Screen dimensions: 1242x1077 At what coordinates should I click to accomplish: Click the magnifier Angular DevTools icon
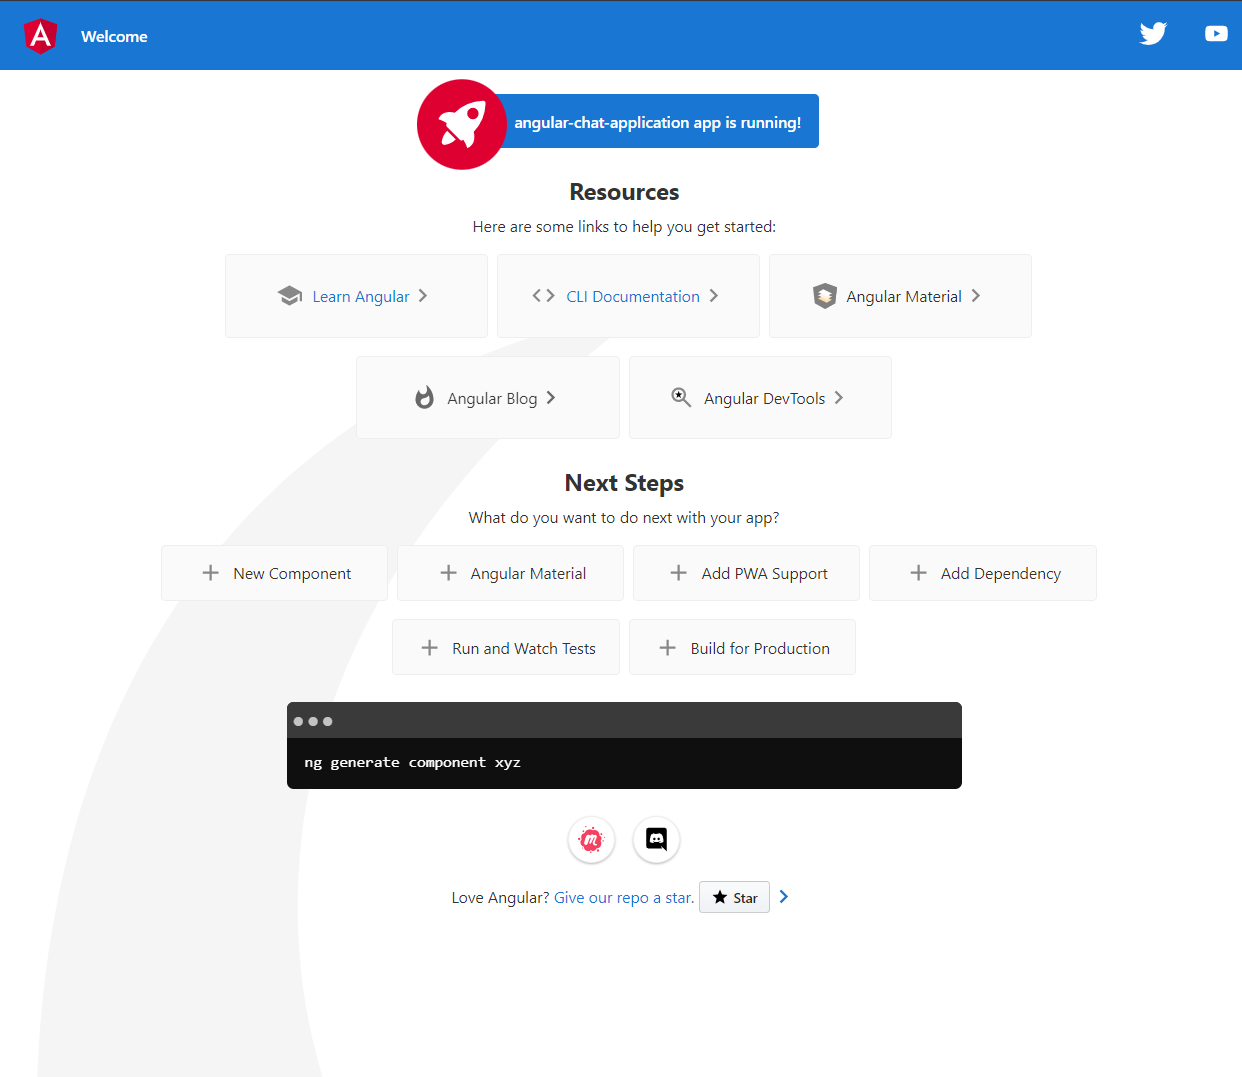pyautogui.click(x=681, y=397)
